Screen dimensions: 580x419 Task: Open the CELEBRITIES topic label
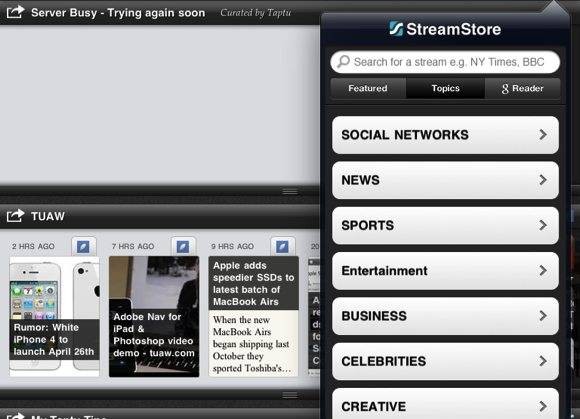pyautogui.click(x=384, y=361)
